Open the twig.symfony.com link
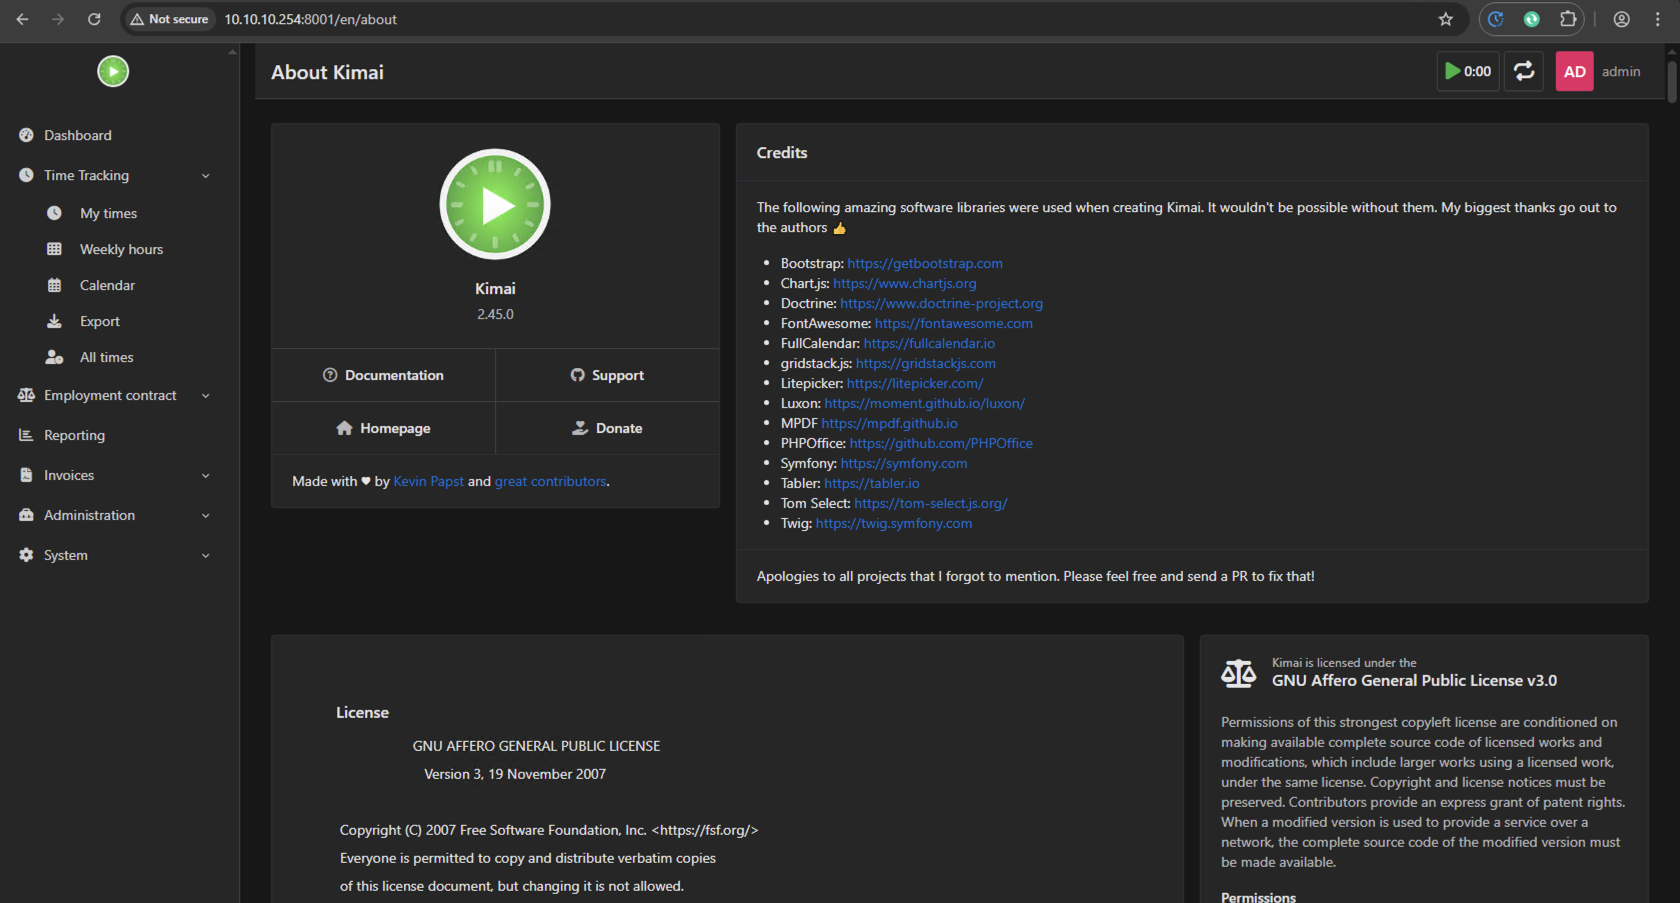Viewport: 1680px width, 903px height. pos(894,523)
